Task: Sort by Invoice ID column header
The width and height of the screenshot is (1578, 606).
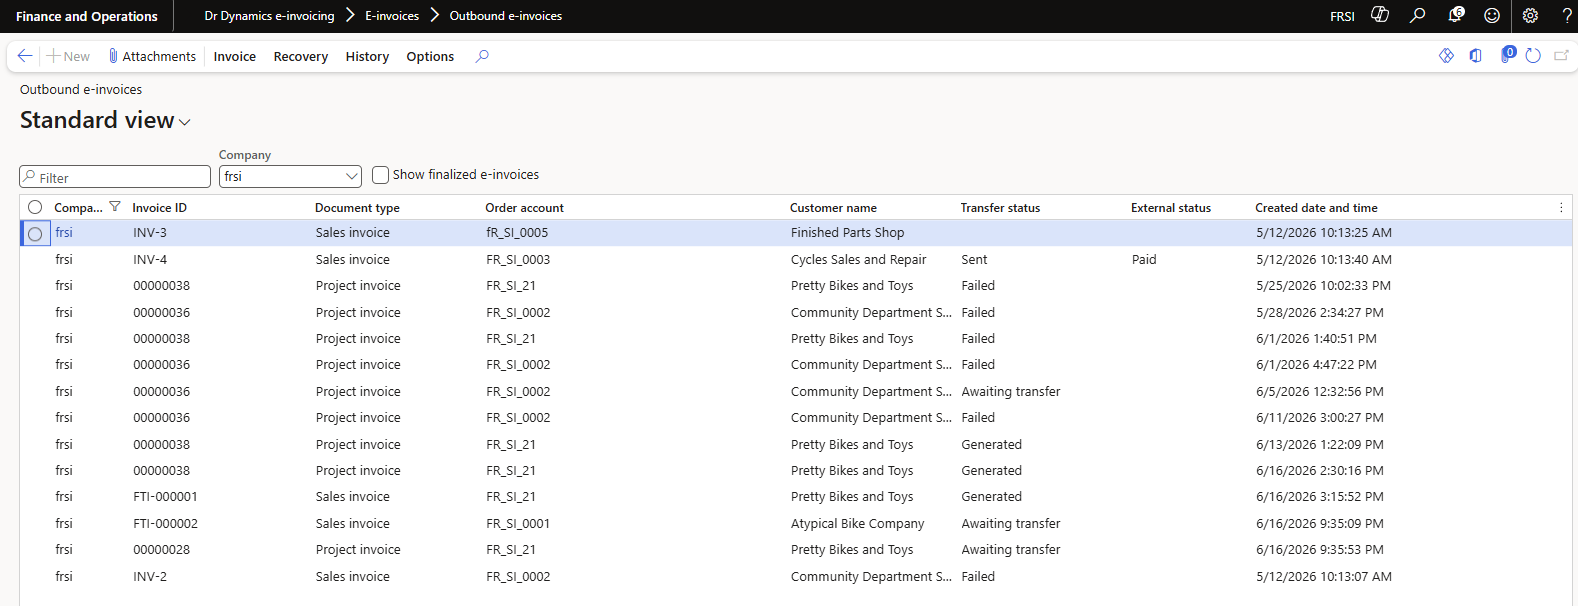Action: [x=159, y=208]
